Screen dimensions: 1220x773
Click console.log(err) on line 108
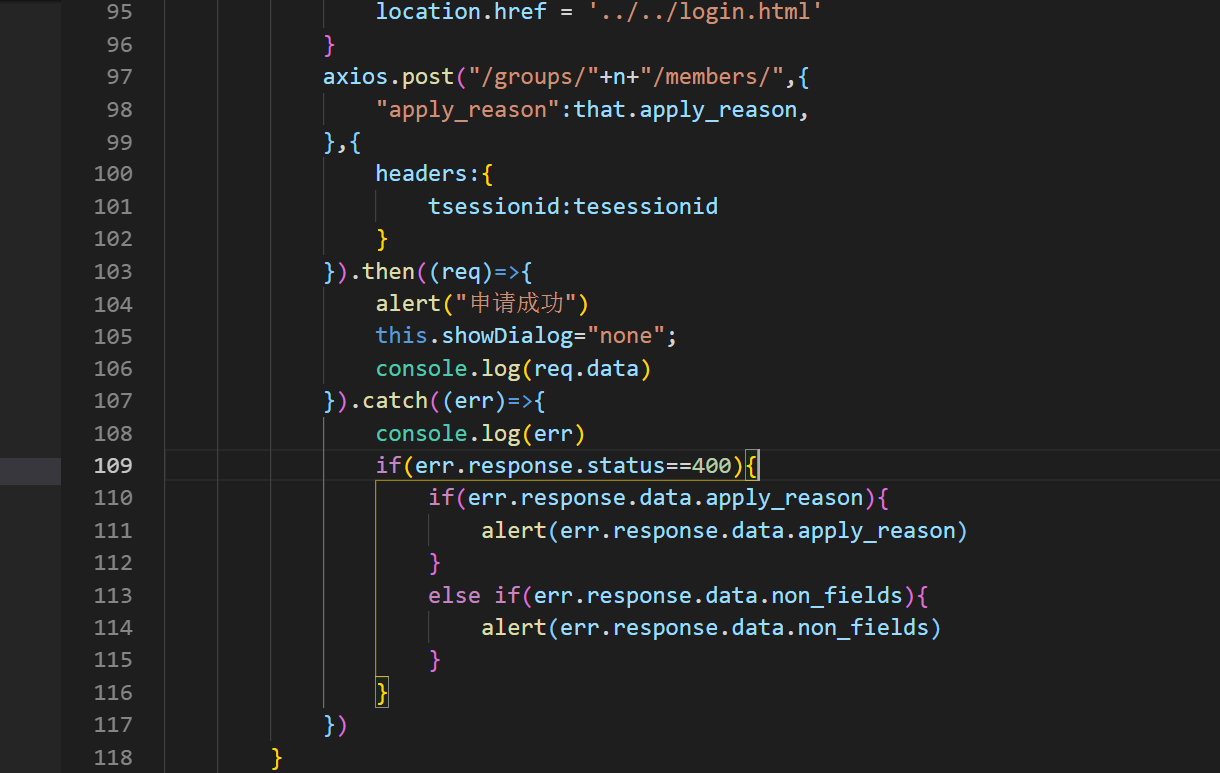480,433
